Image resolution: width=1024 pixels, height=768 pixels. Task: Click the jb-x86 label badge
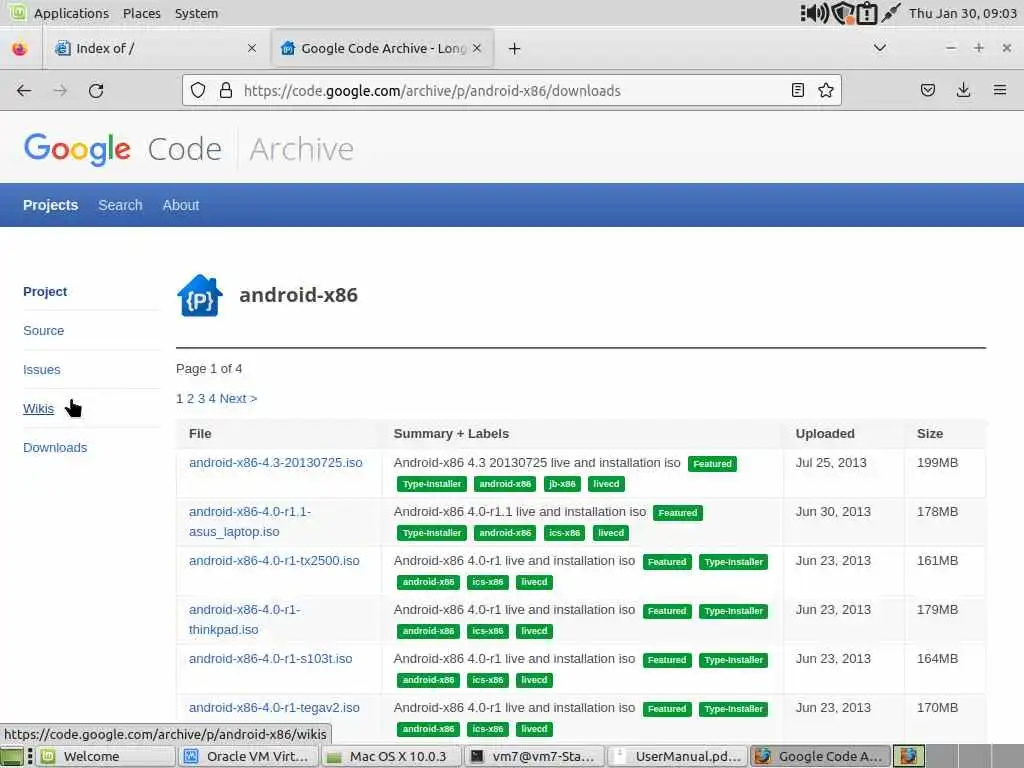(x=562, y=484)
